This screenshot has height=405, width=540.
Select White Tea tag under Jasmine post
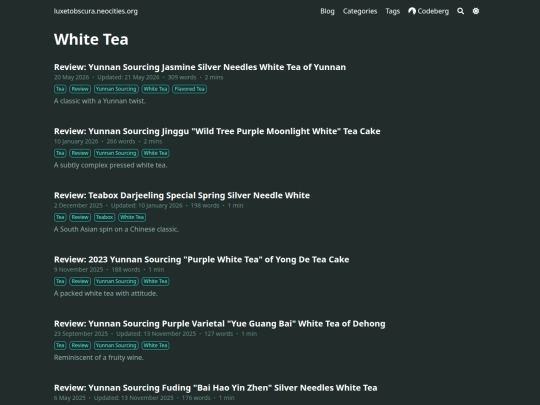(x=155, y=89)
